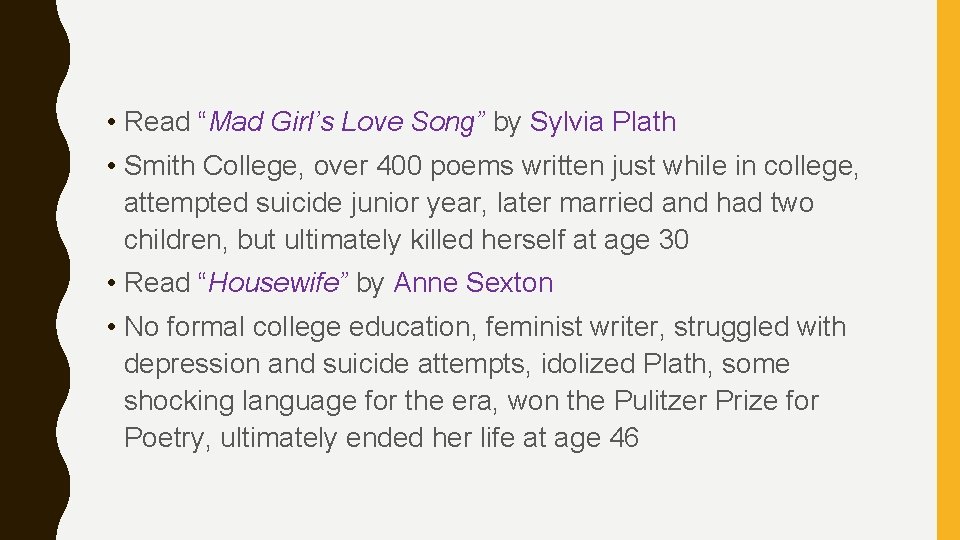Select the bullet point before "Smith College"
The height and width of the screenshot is (540, 960).
[111, 166]
